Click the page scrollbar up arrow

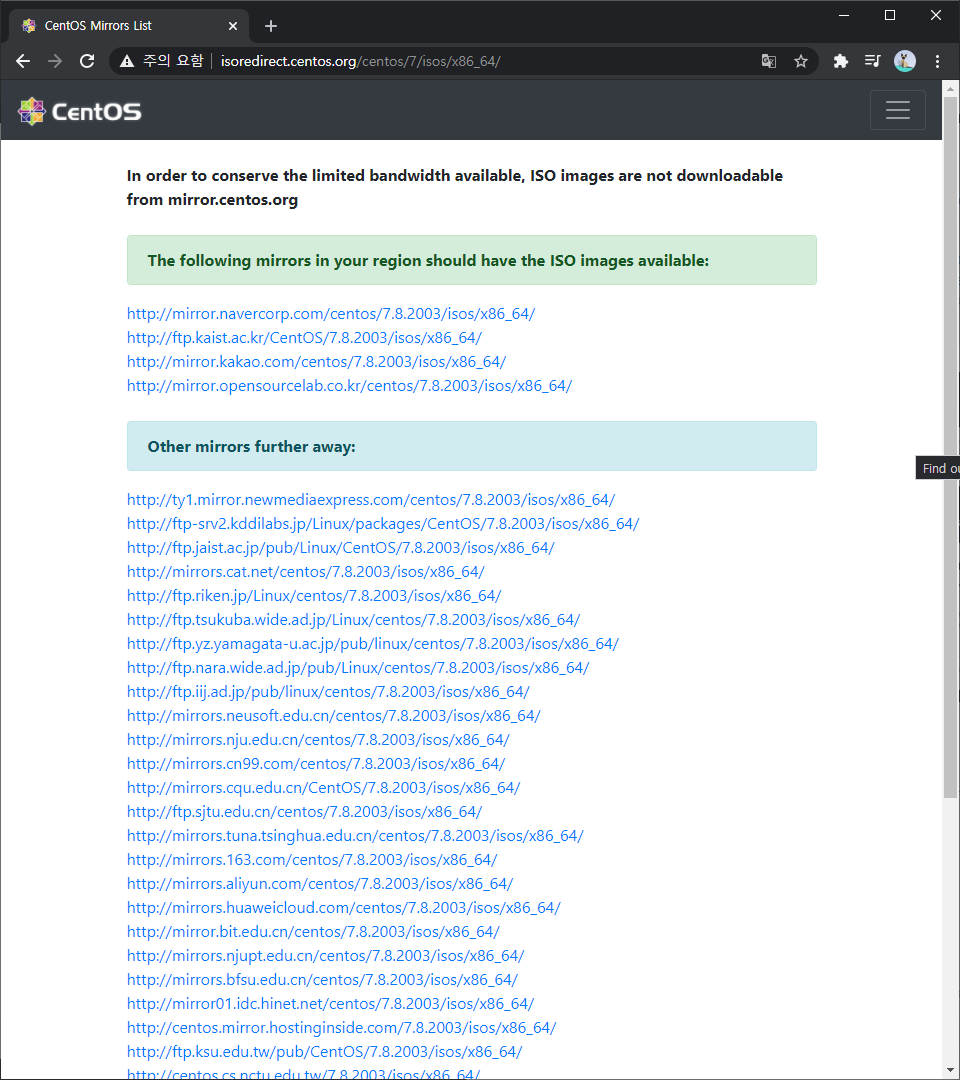pos(950,89)
